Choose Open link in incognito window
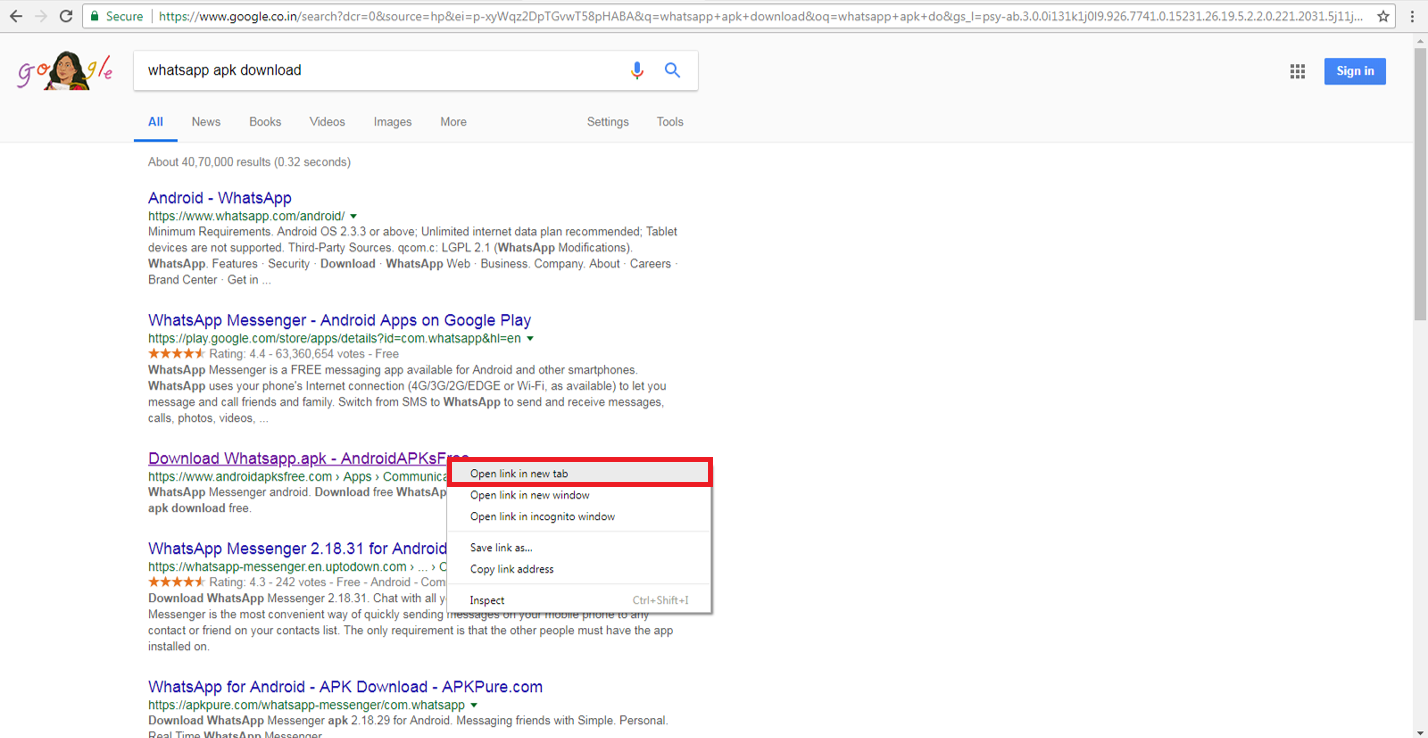 [x=579, y=517]
